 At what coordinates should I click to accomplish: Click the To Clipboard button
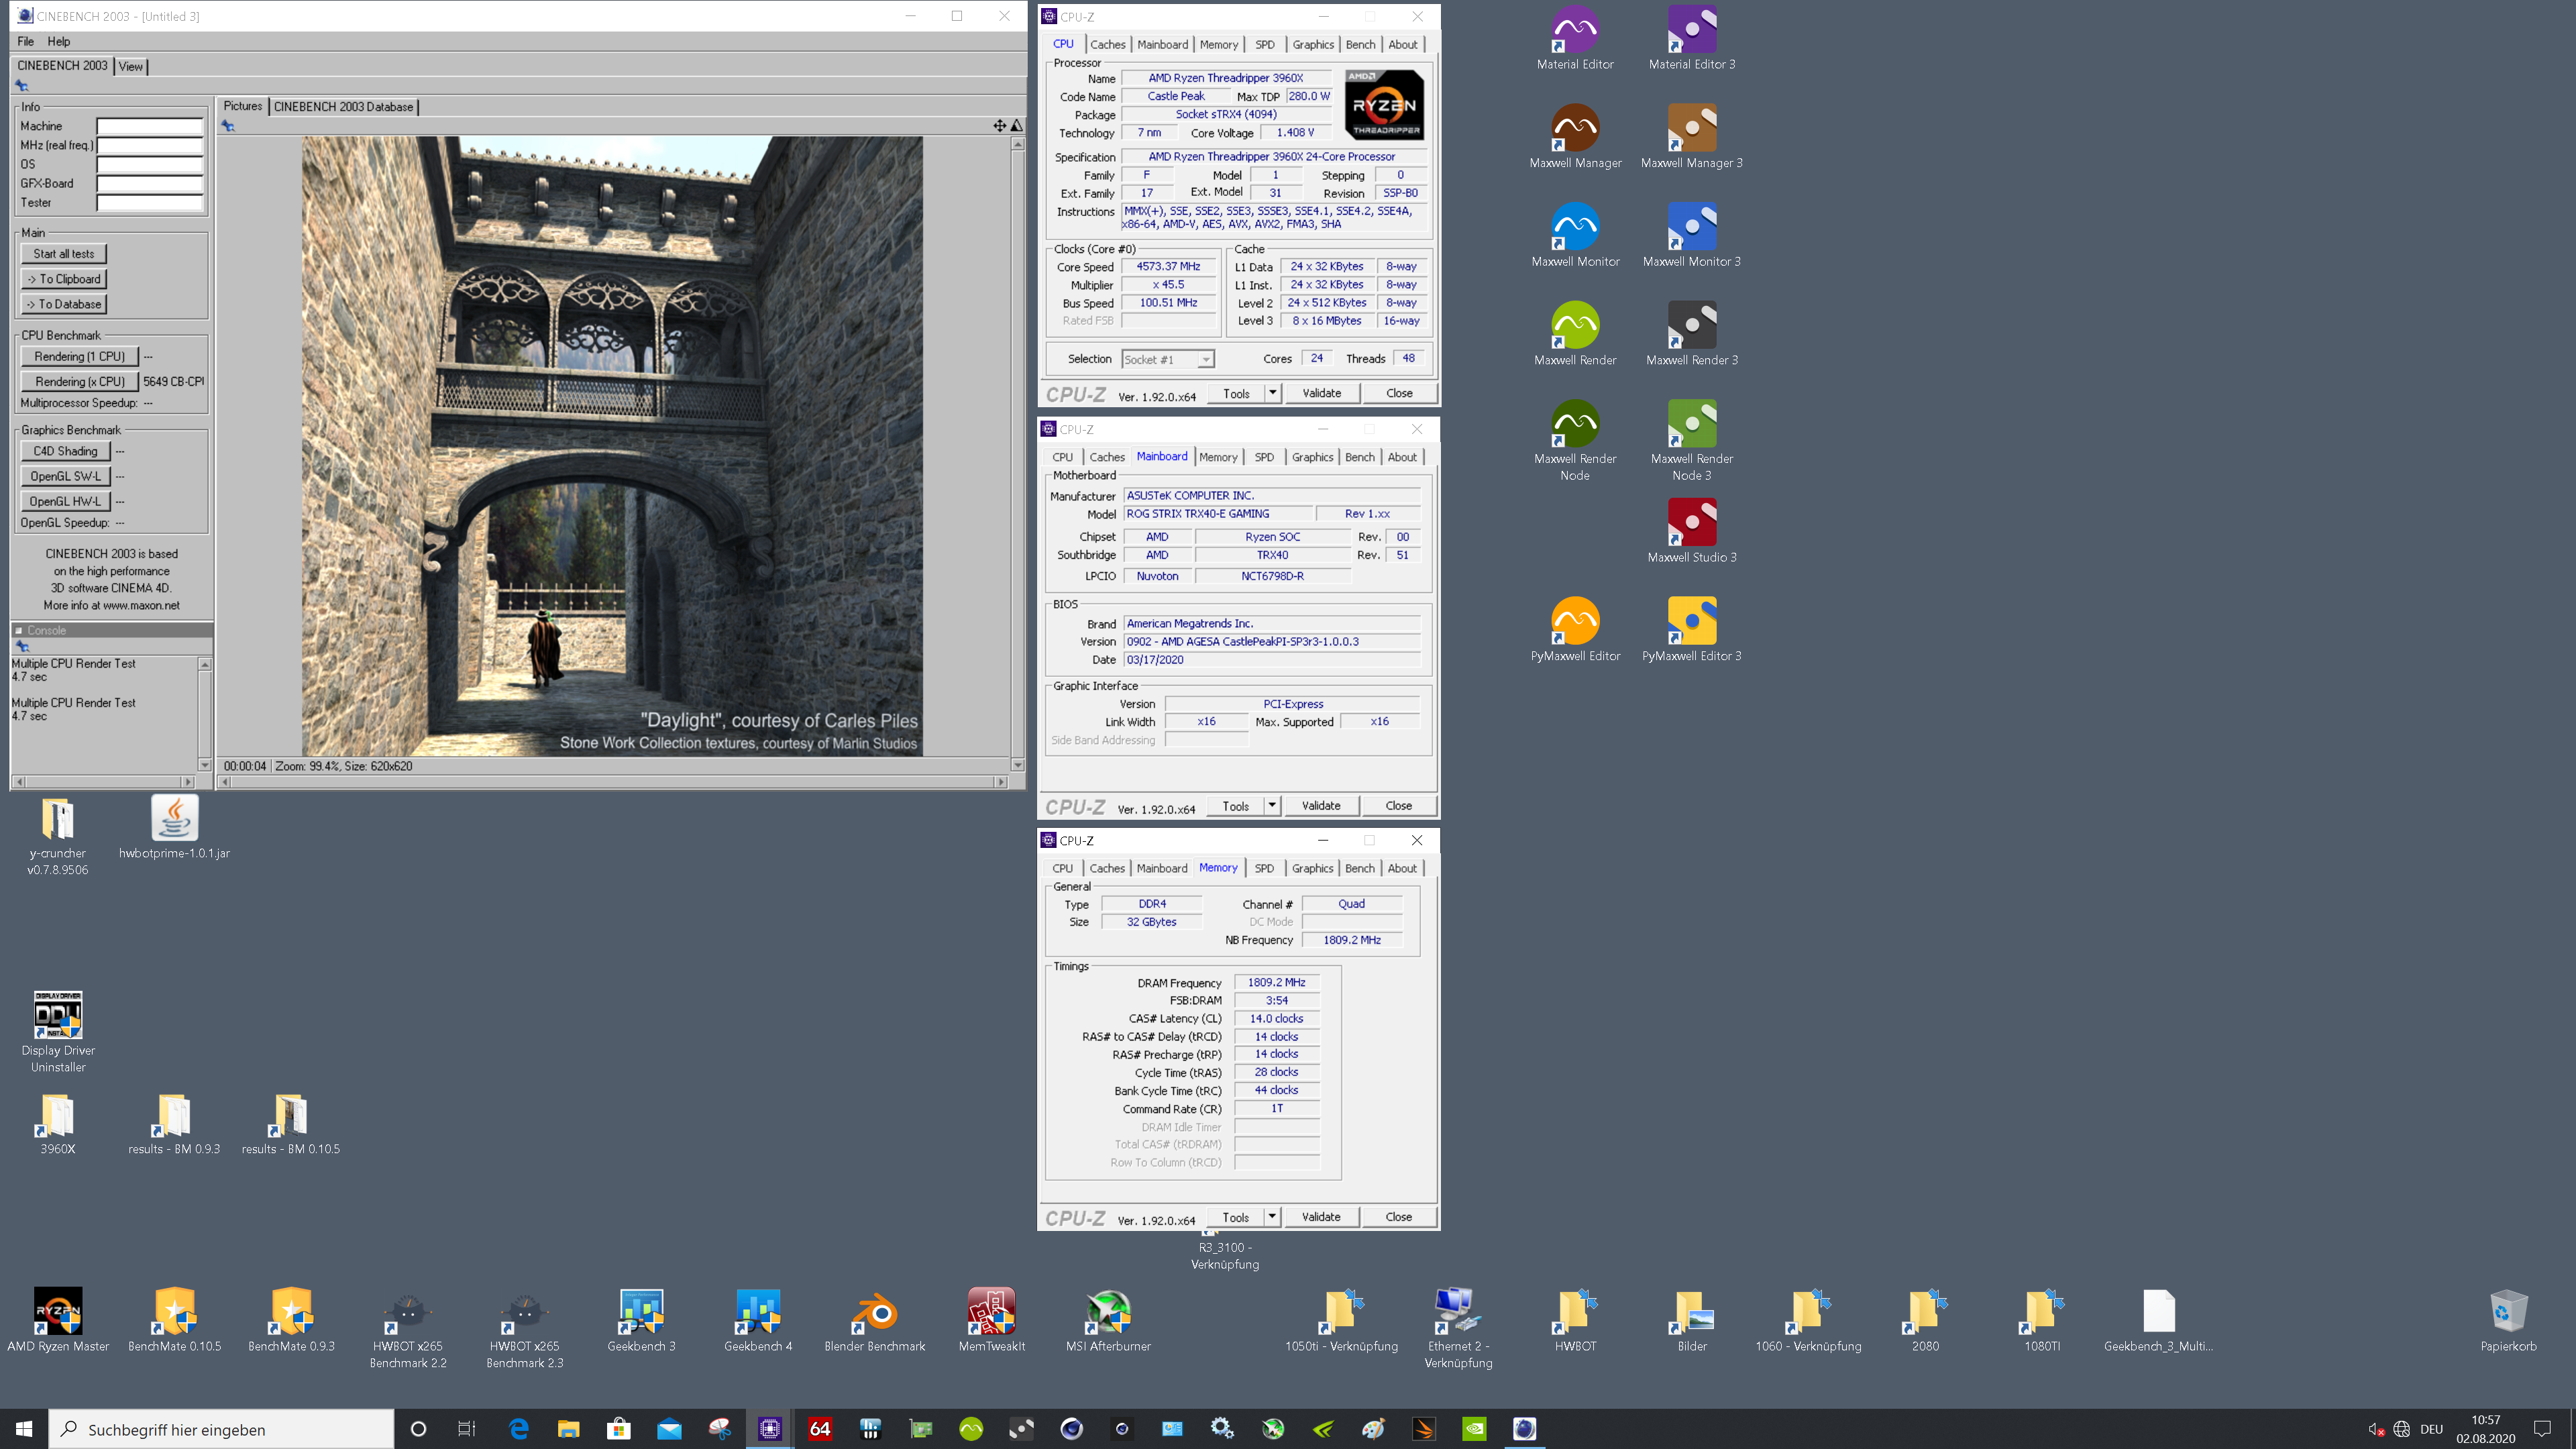(64, 279)
